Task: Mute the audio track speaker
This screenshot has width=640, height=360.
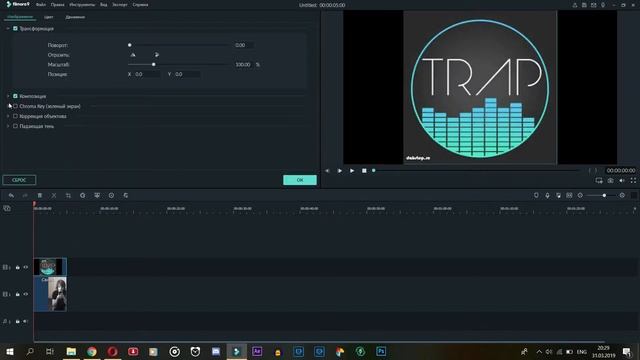Action: pyautogui.click(x=26, y=321)
